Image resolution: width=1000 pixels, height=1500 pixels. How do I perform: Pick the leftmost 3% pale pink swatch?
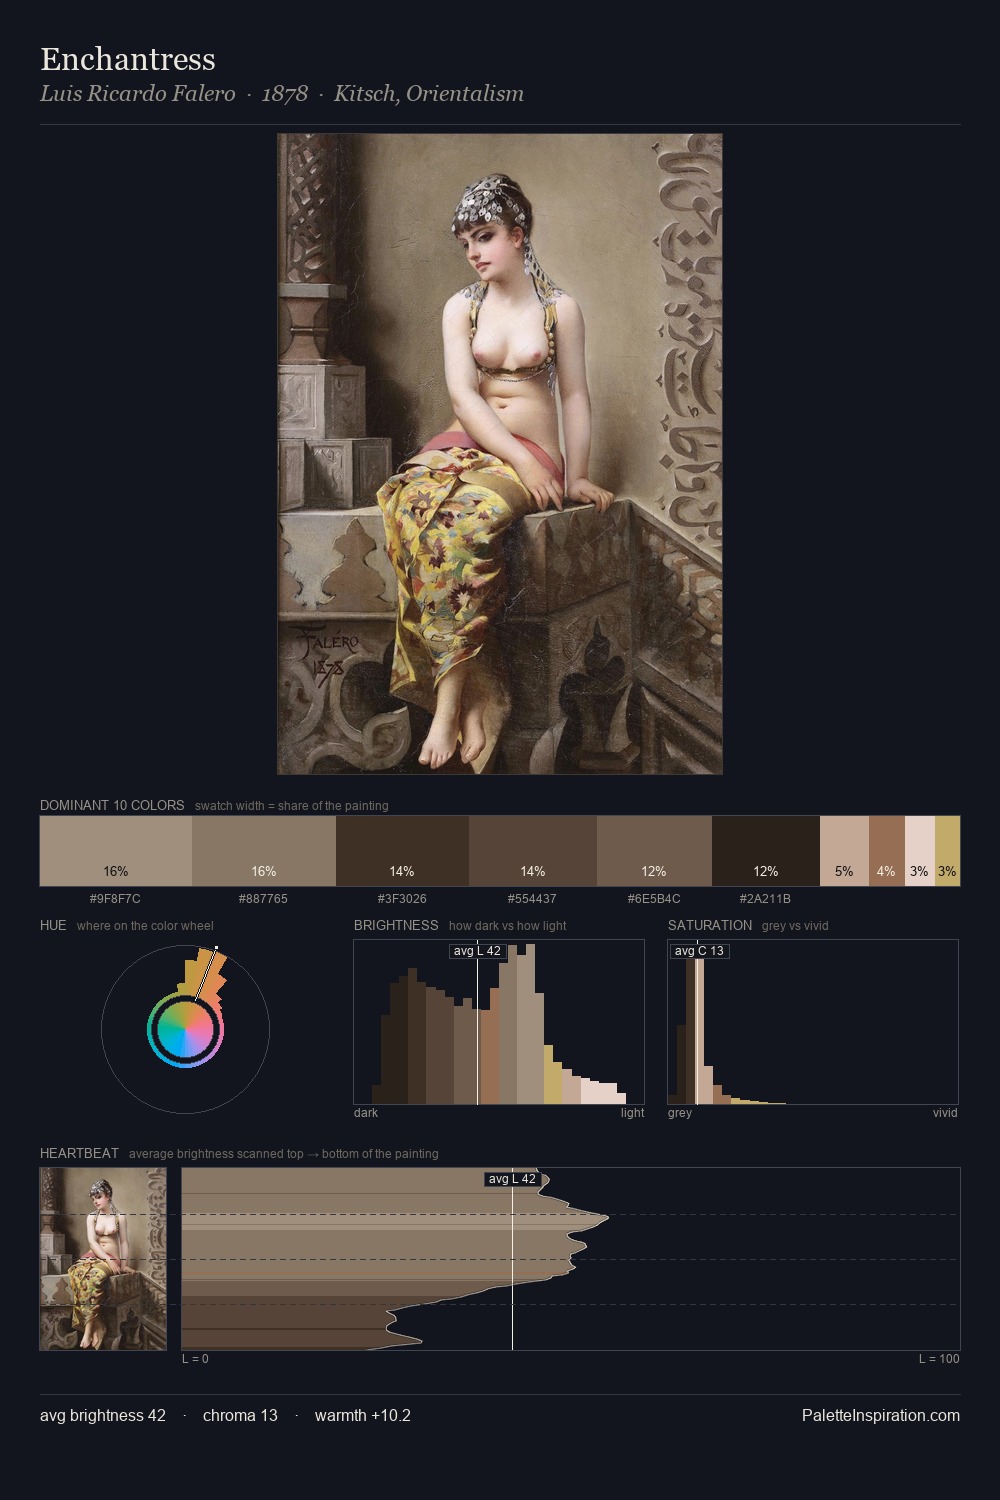pos(920,851)
